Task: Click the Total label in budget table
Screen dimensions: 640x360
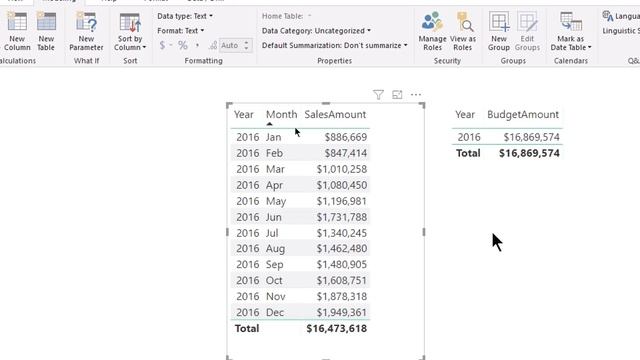Action: 468,153
